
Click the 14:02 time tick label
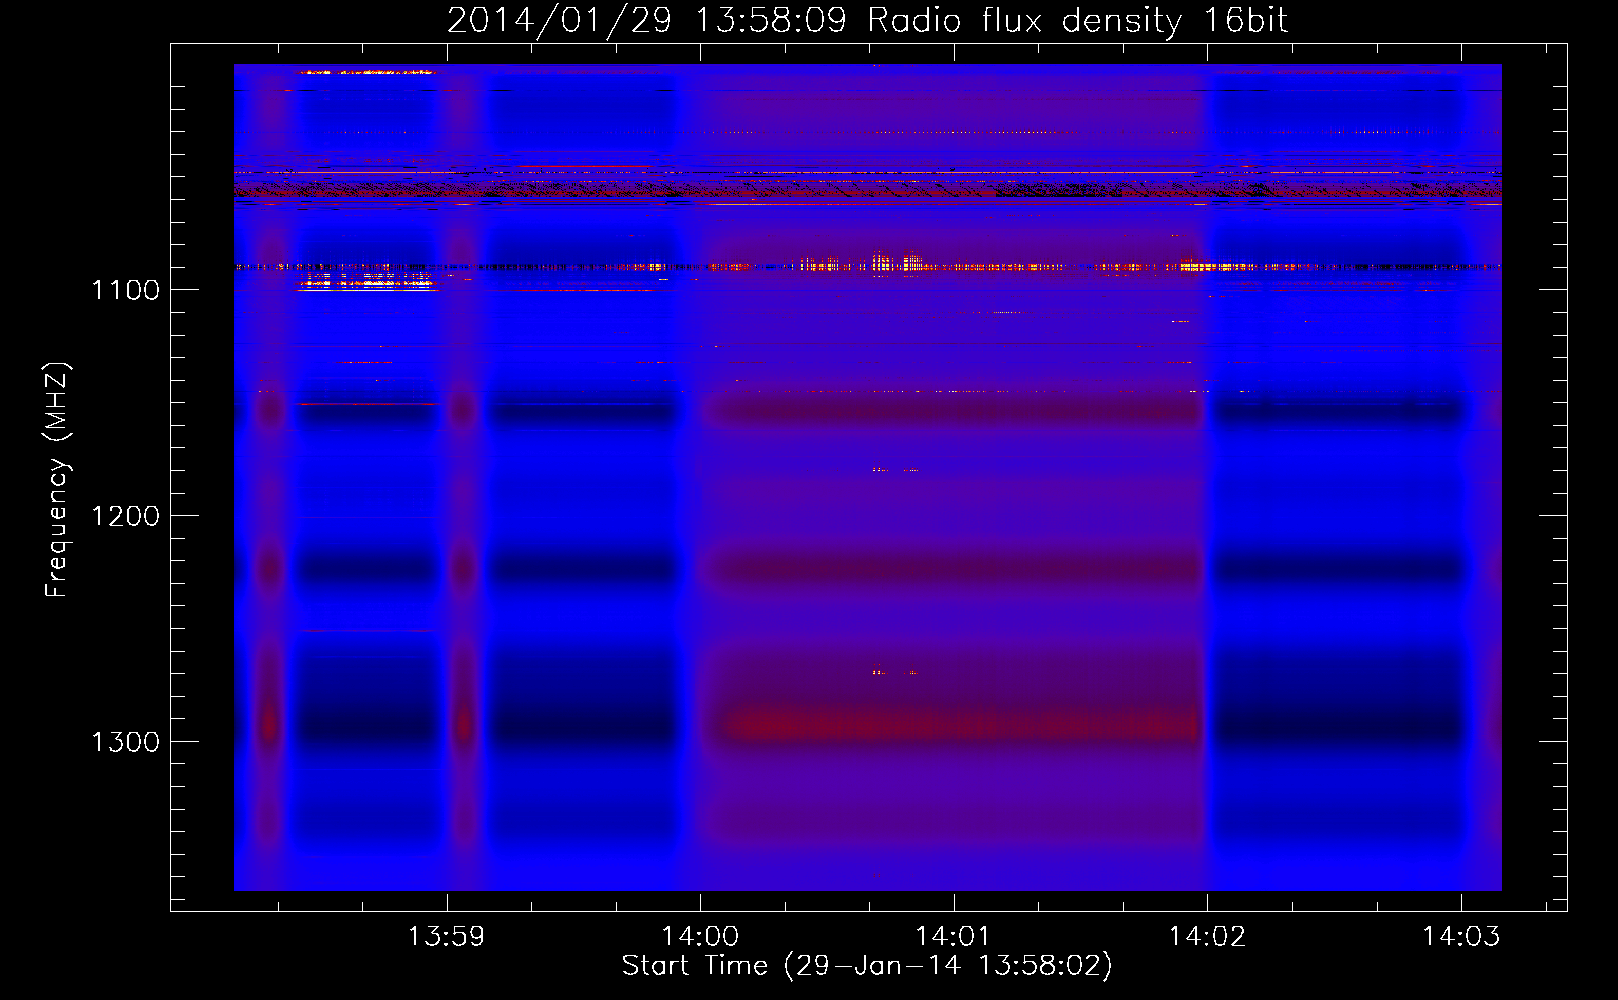pyautogui.click(x=1207, y=936)
